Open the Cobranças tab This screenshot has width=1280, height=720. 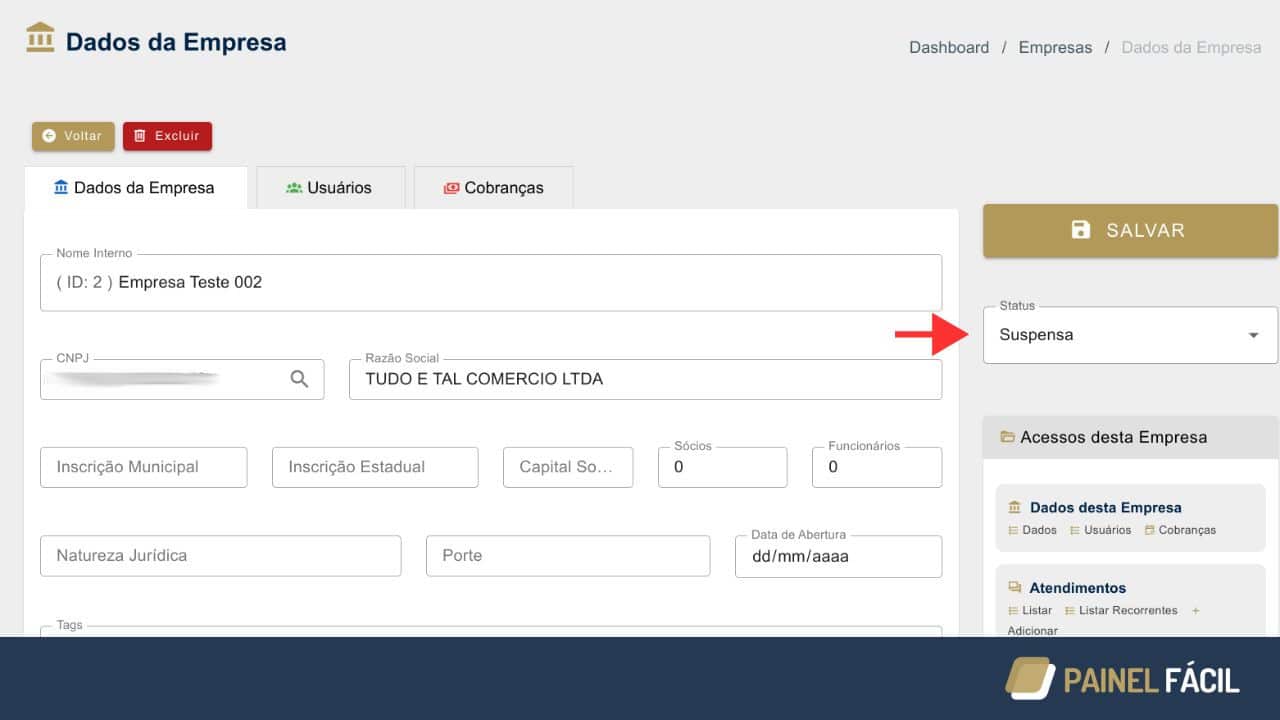pos(494,188)
